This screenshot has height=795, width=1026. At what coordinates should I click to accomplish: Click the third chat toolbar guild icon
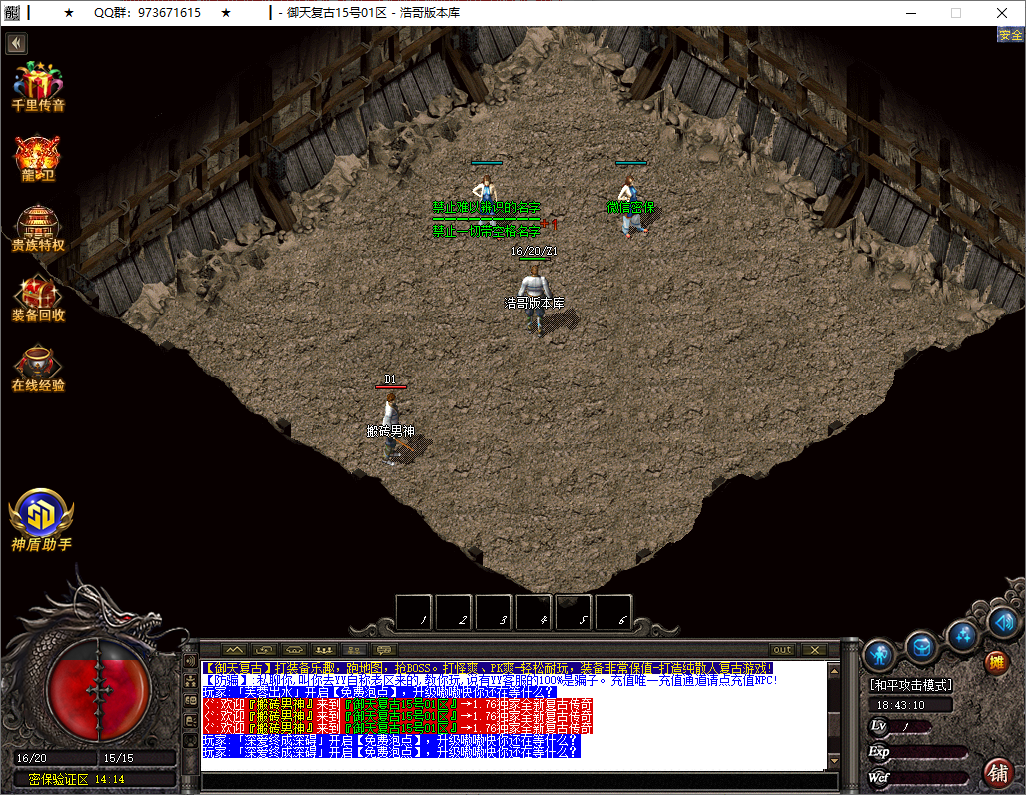tap(294, 650)
